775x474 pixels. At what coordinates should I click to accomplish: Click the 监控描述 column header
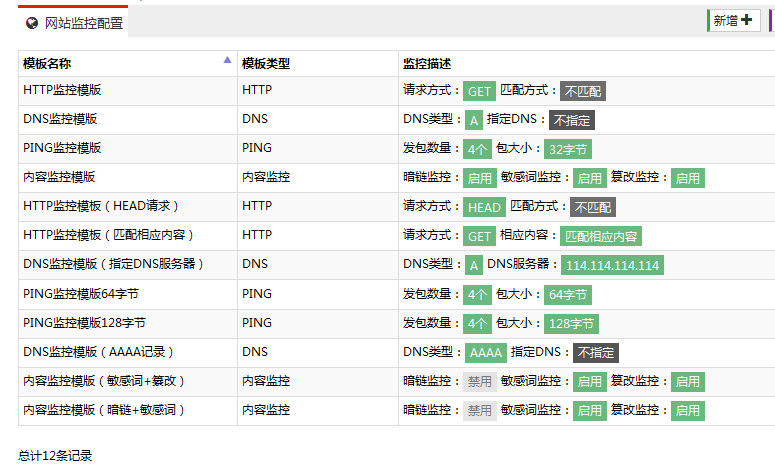[x=426, y=64]
